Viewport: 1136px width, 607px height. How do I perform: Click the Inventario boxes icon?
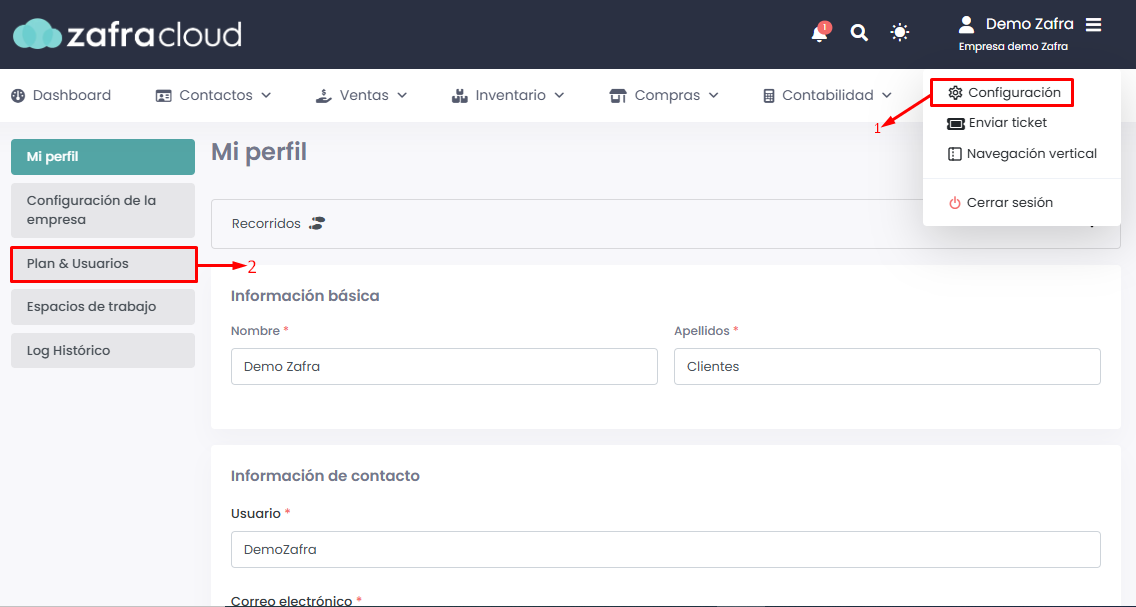click(459, 96)
